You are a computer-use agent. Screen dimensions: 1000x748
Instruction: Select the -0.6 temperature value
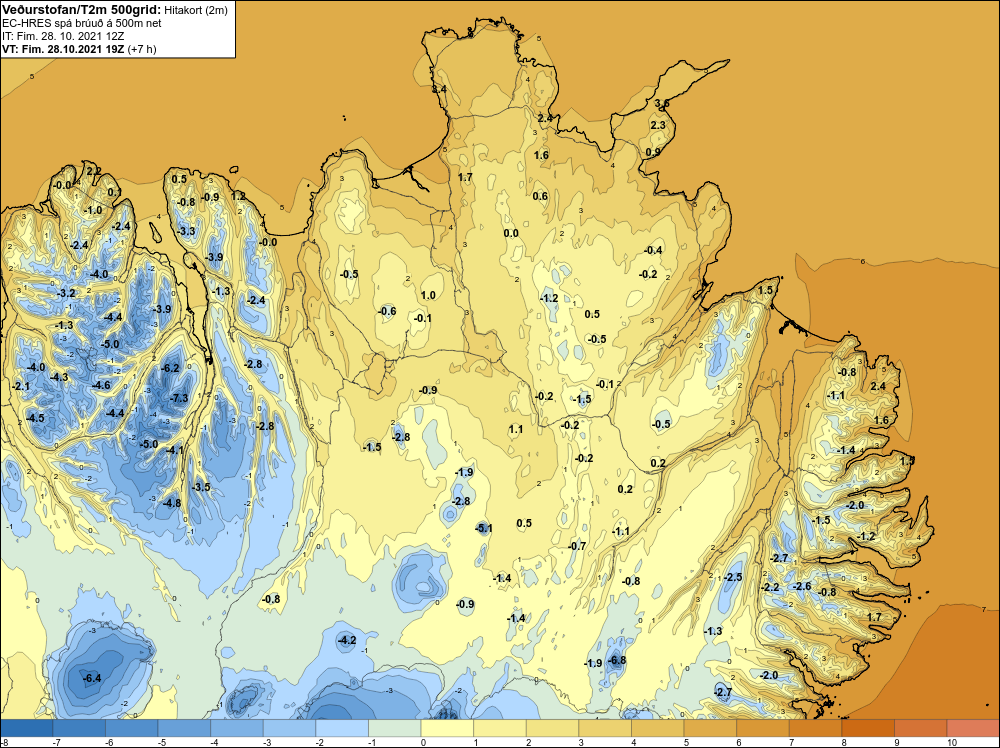[387, 311]
